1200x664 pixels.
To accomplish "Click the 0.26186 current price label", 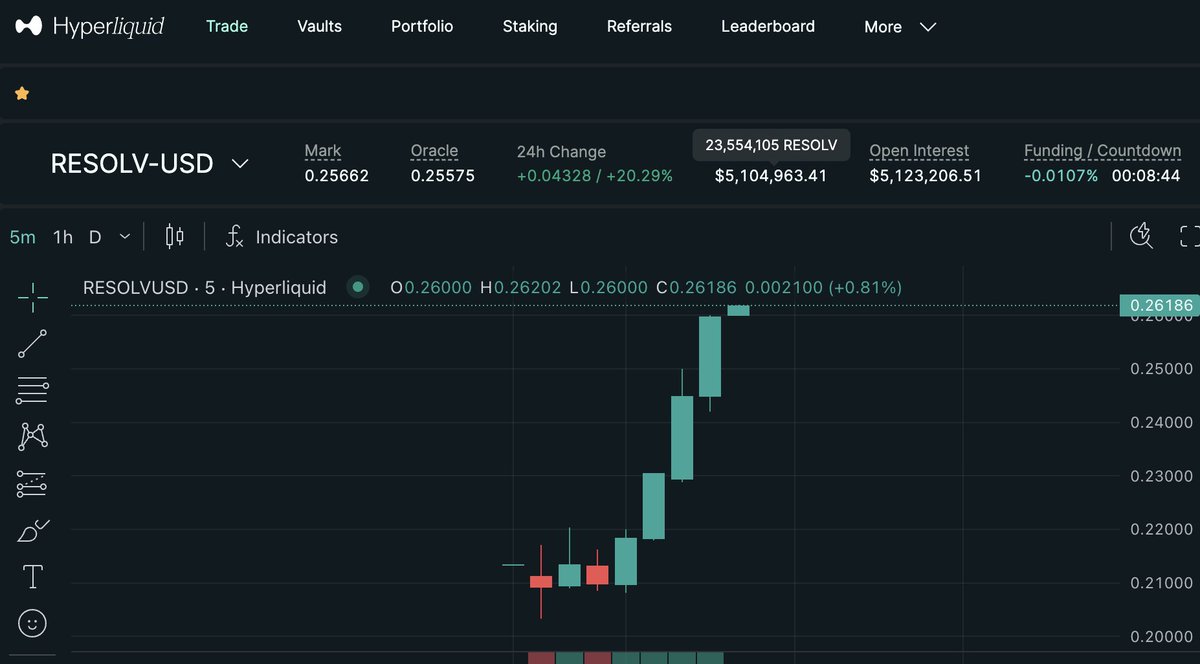I will tap(1158, 305).
